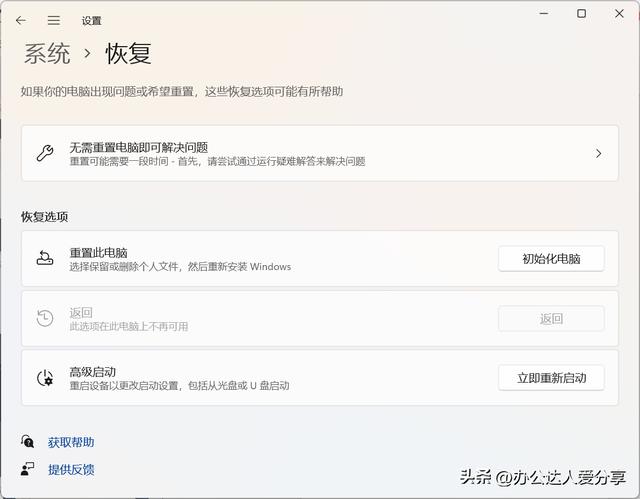Click the reset PC icon beside 重置此电脑
640x499 pixels.
pos(45,258)
